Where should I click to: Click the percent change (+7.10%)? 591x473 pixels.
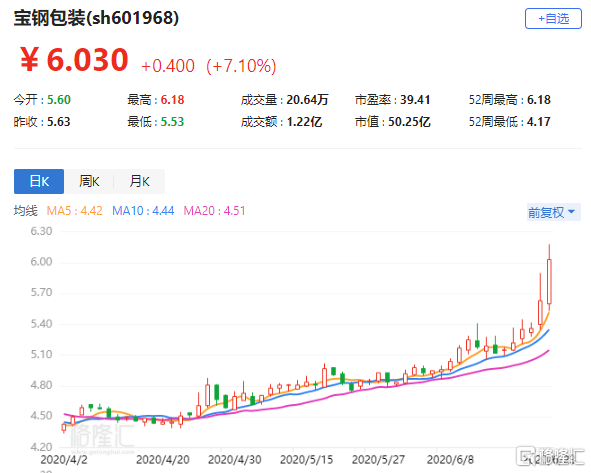tap(241, 66)
